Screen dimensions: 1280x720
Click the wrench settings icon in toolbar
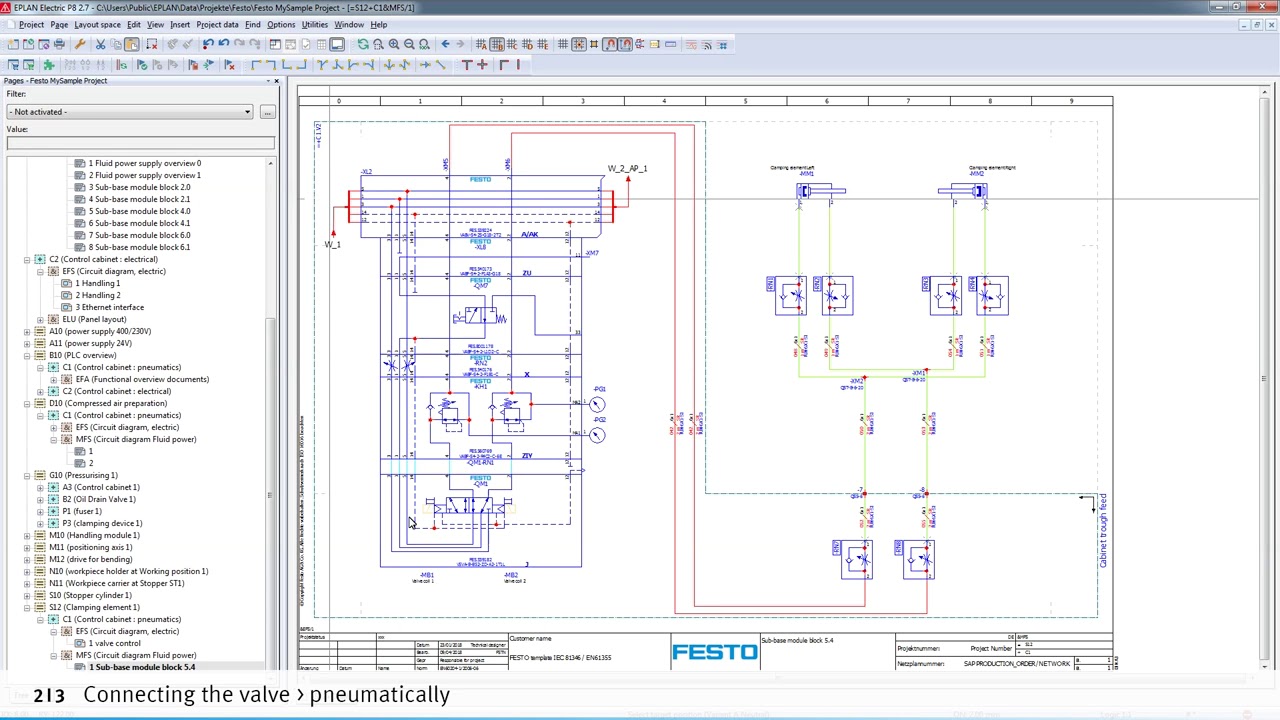pos(80,44)
